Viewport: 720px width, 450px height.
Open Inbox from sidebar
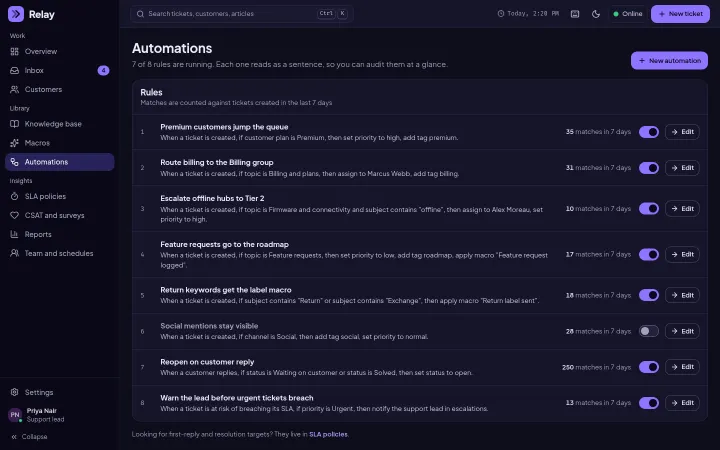pyautogui.click(x=60, y=70)
